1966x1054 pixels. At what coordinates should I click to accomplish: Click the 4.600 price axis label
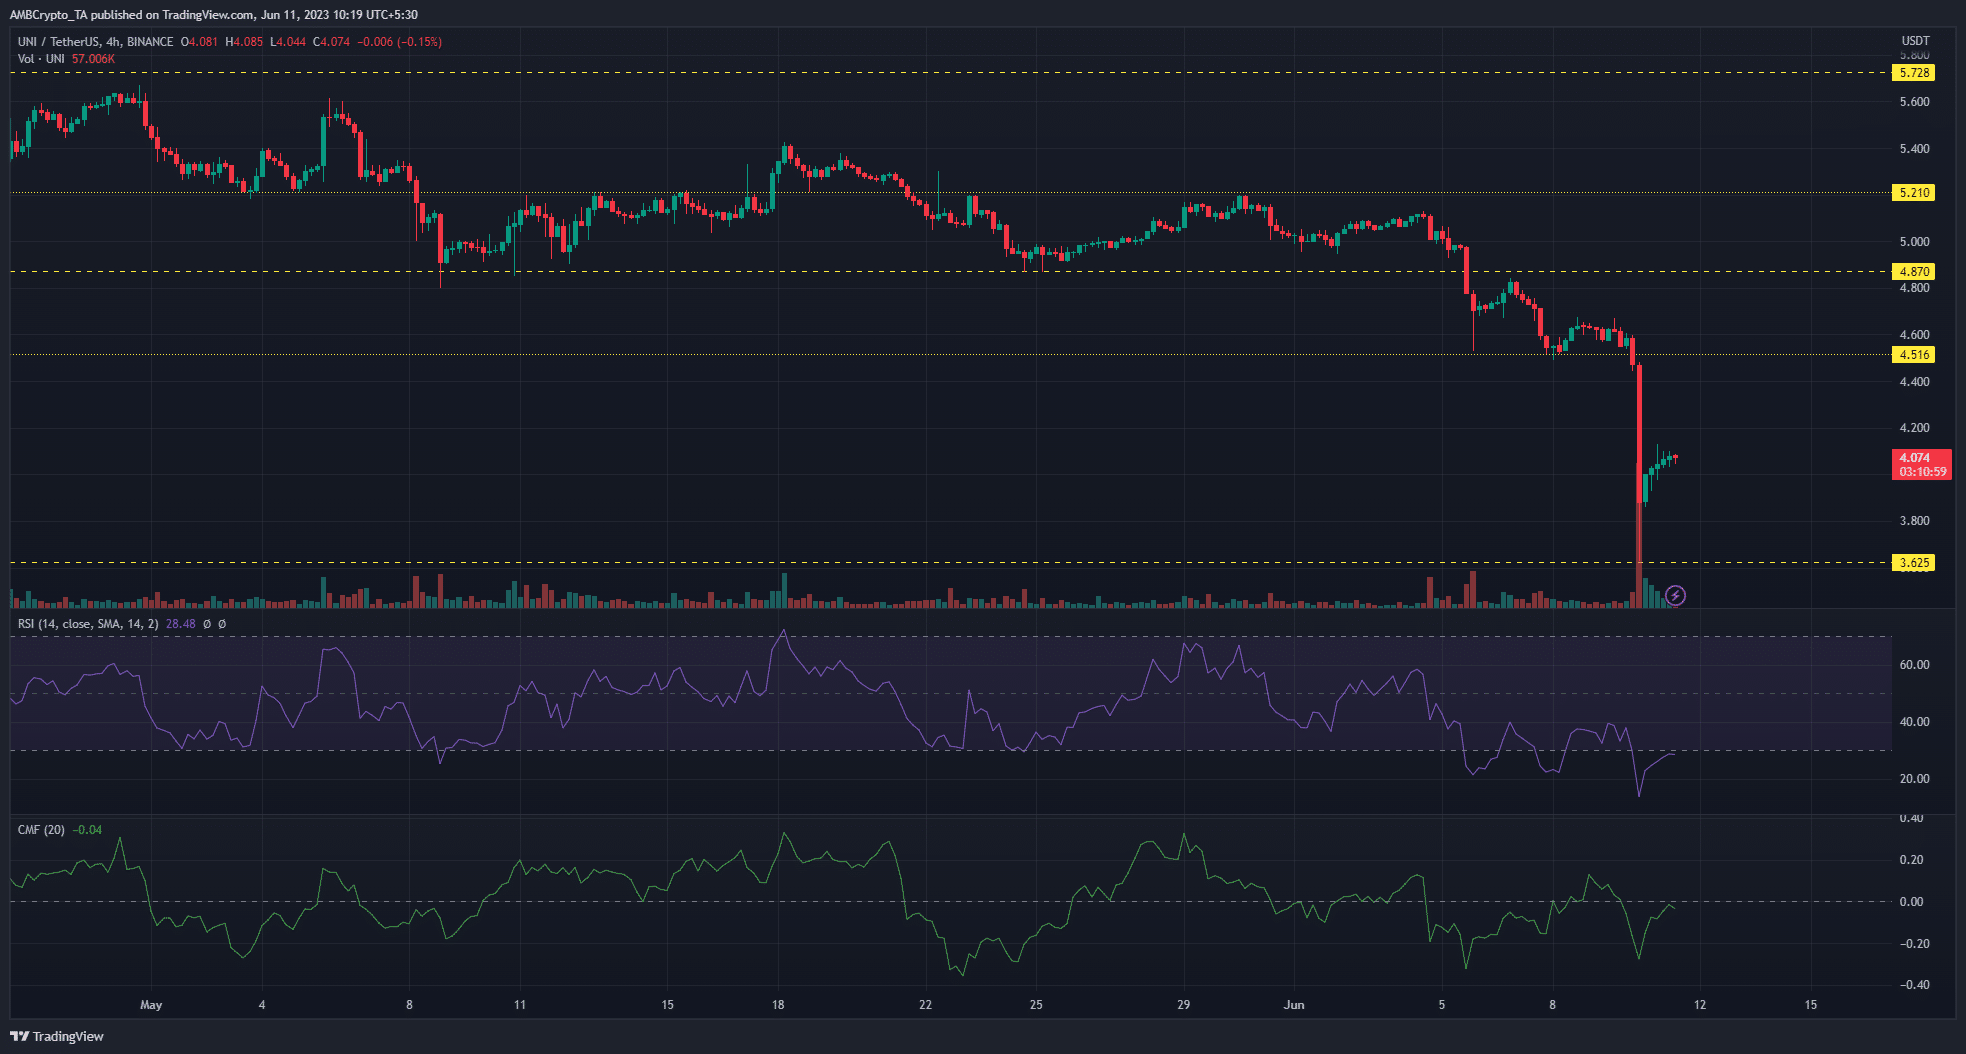pyautogui.click(x=1914, y=335)
